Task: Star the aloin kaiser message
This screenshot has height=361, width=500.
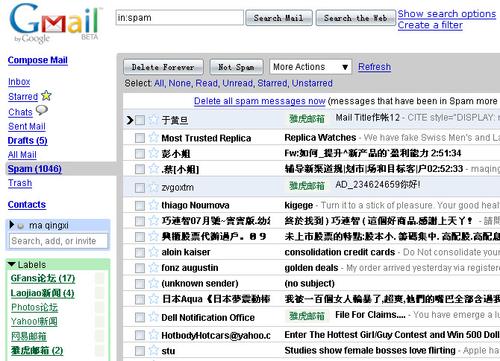Action: [153, 252]
